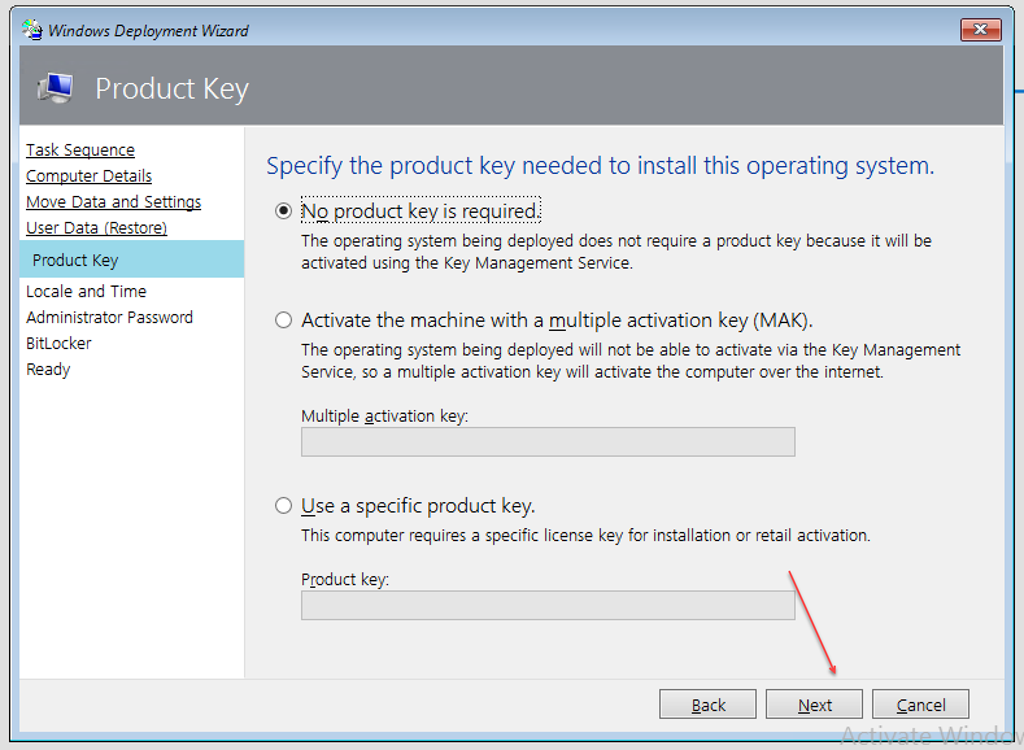This screenshot has width=1024, height=750.
Task: Choose Use a specific product key option
Action: click(x=284, y=506)
